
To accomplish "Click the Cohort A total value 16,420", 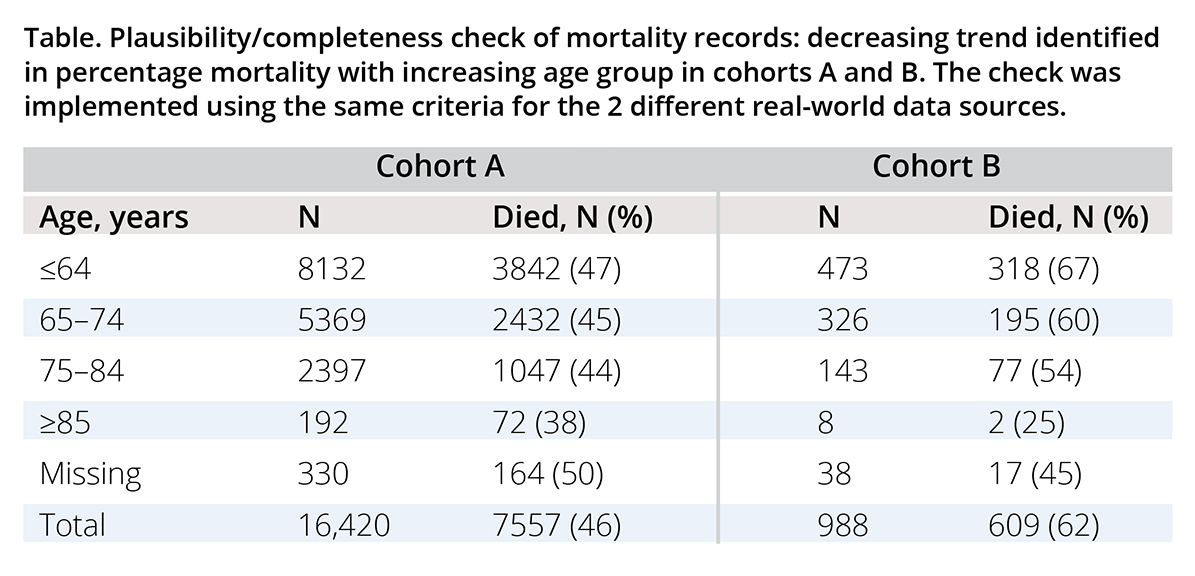I will coord(344,524).
